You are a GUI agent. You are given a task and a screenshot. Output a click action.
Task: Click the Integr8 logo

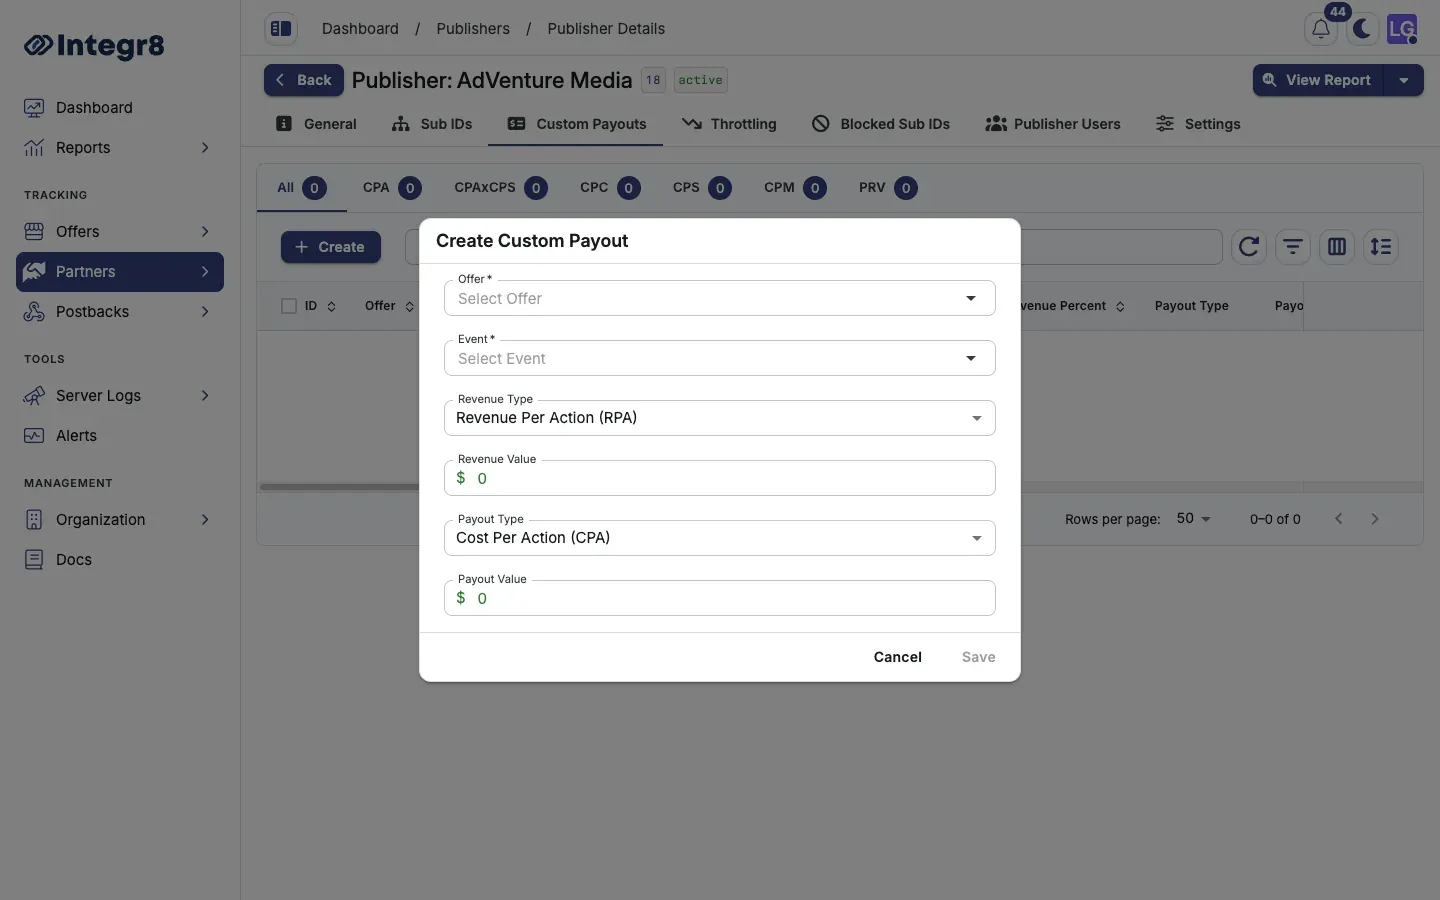pos(94,45)
